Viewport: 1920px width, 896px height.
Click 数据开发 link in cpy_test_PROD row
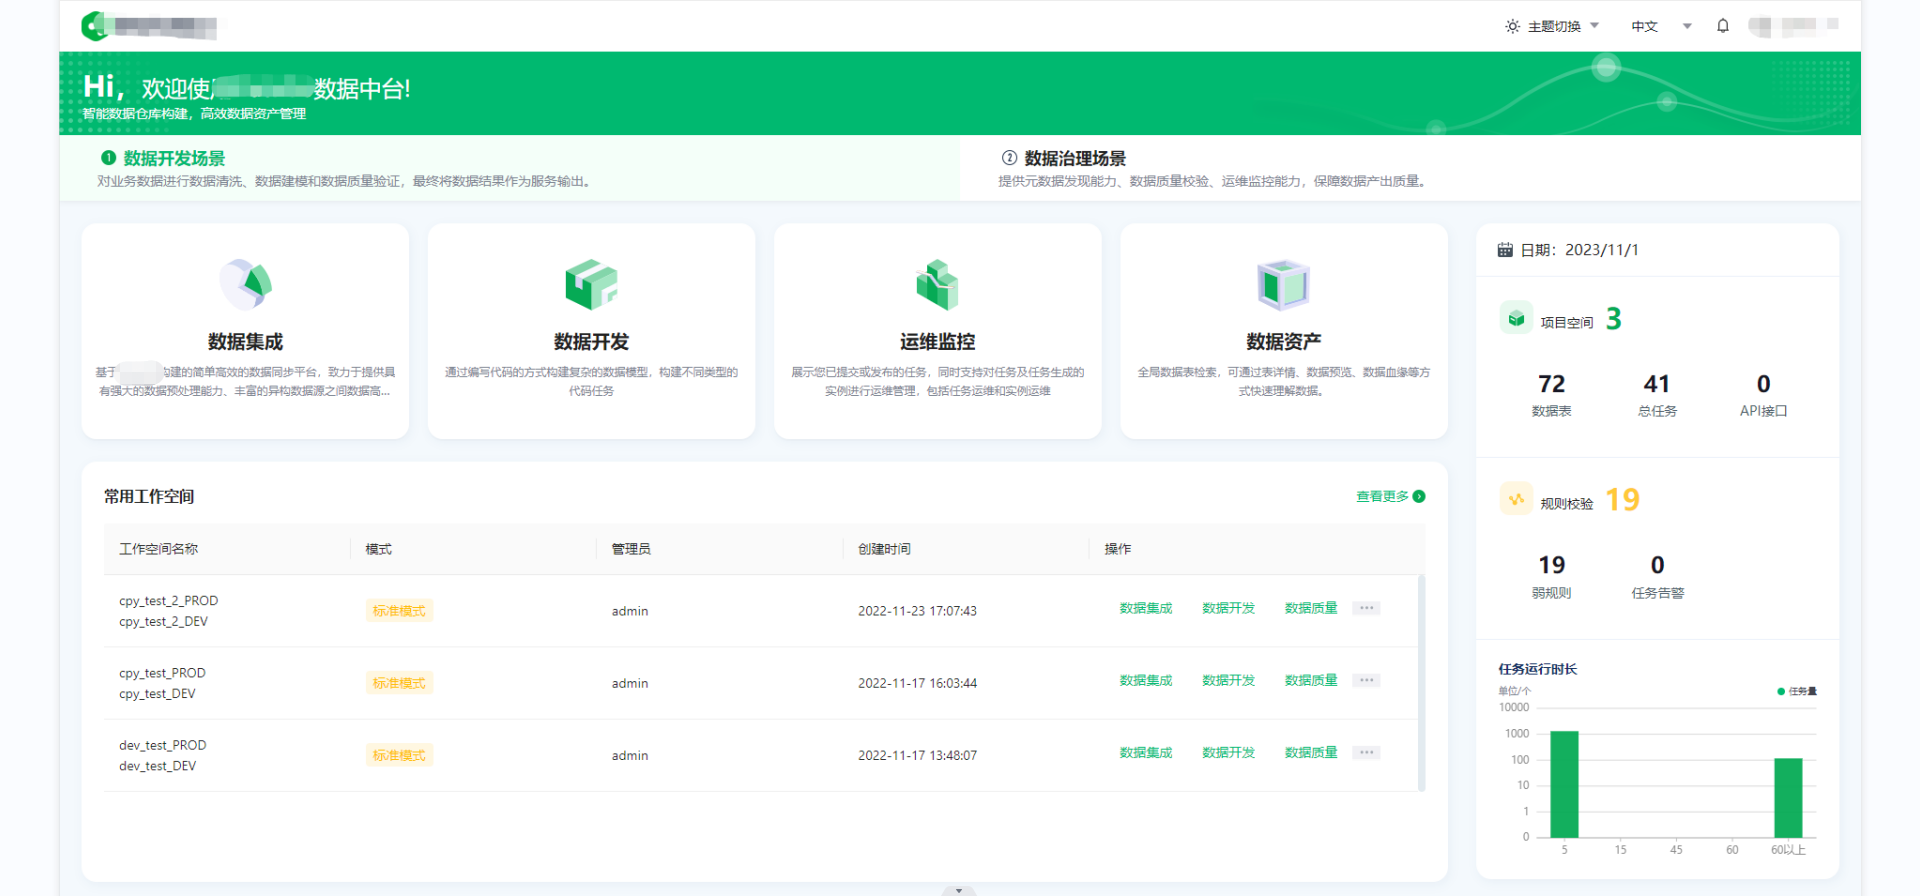(1228, 680)
